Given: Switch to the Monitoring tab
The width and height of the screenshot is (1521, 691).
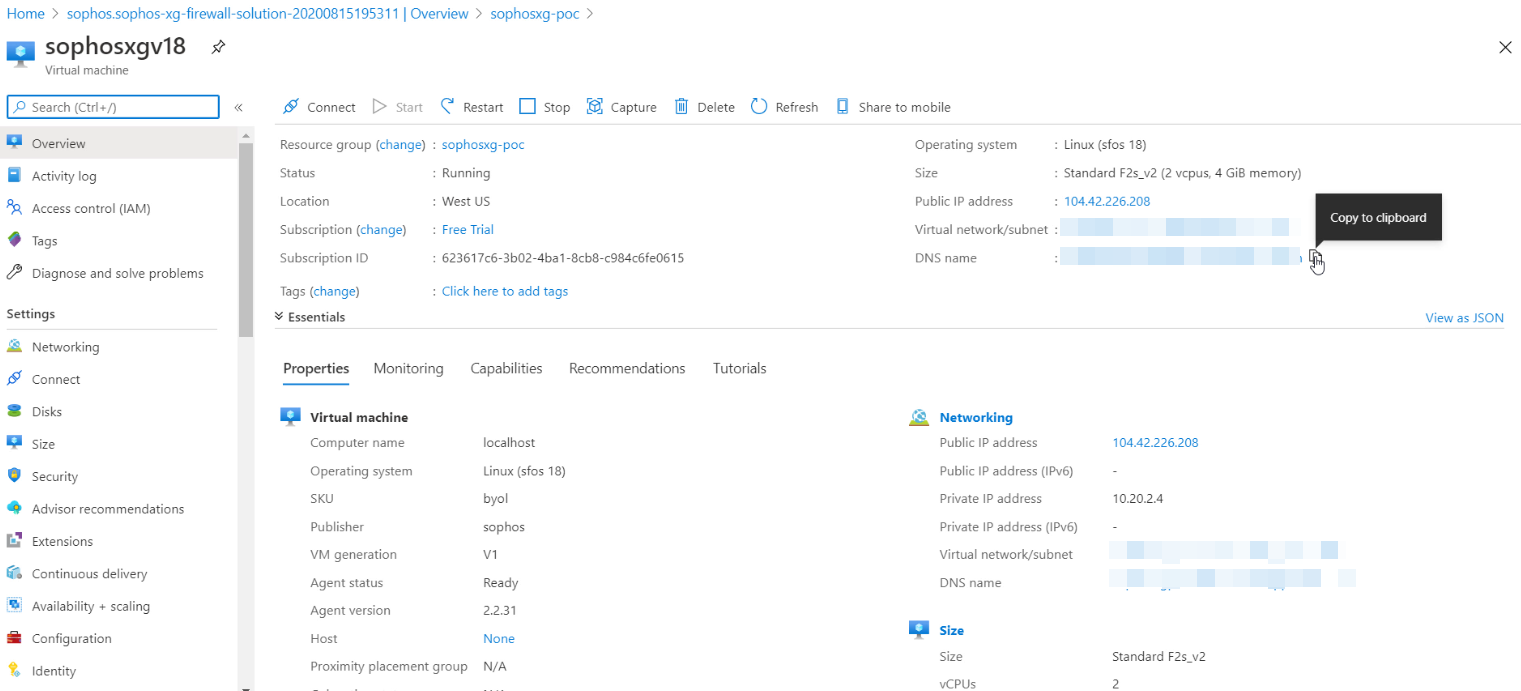Looking at the screenshot, I should [x=408, y=368].
